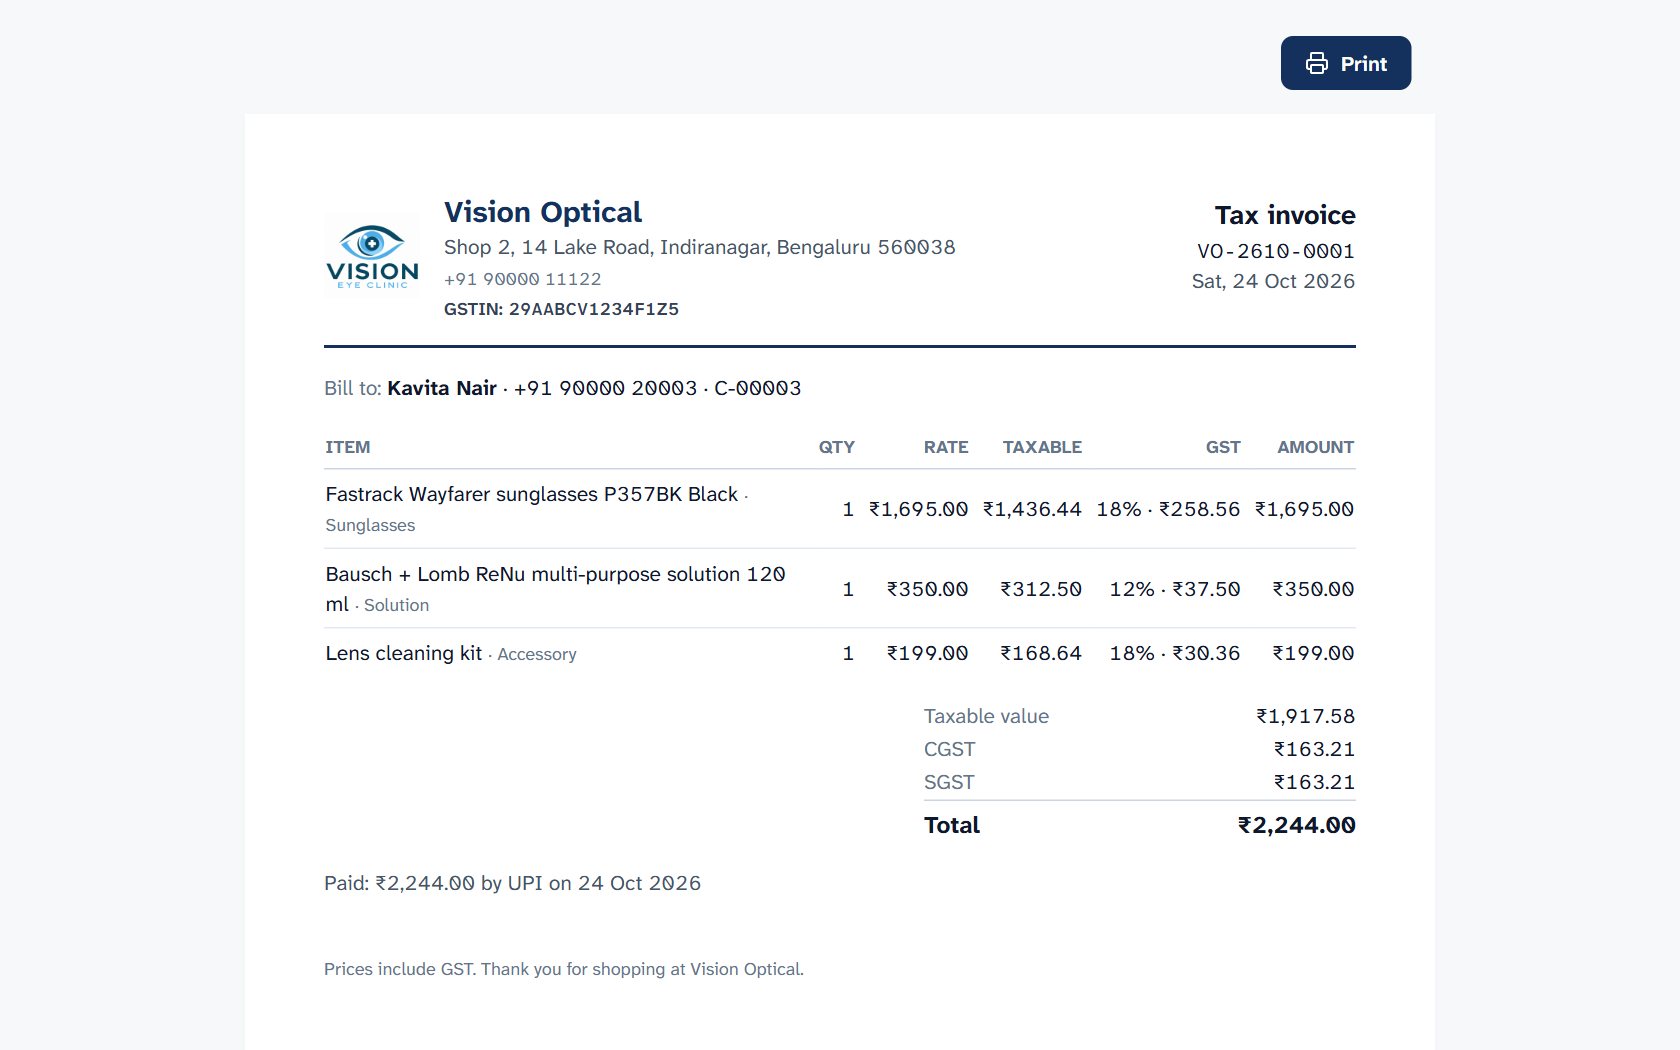Select the Vision Optical heading

point(543,212)
